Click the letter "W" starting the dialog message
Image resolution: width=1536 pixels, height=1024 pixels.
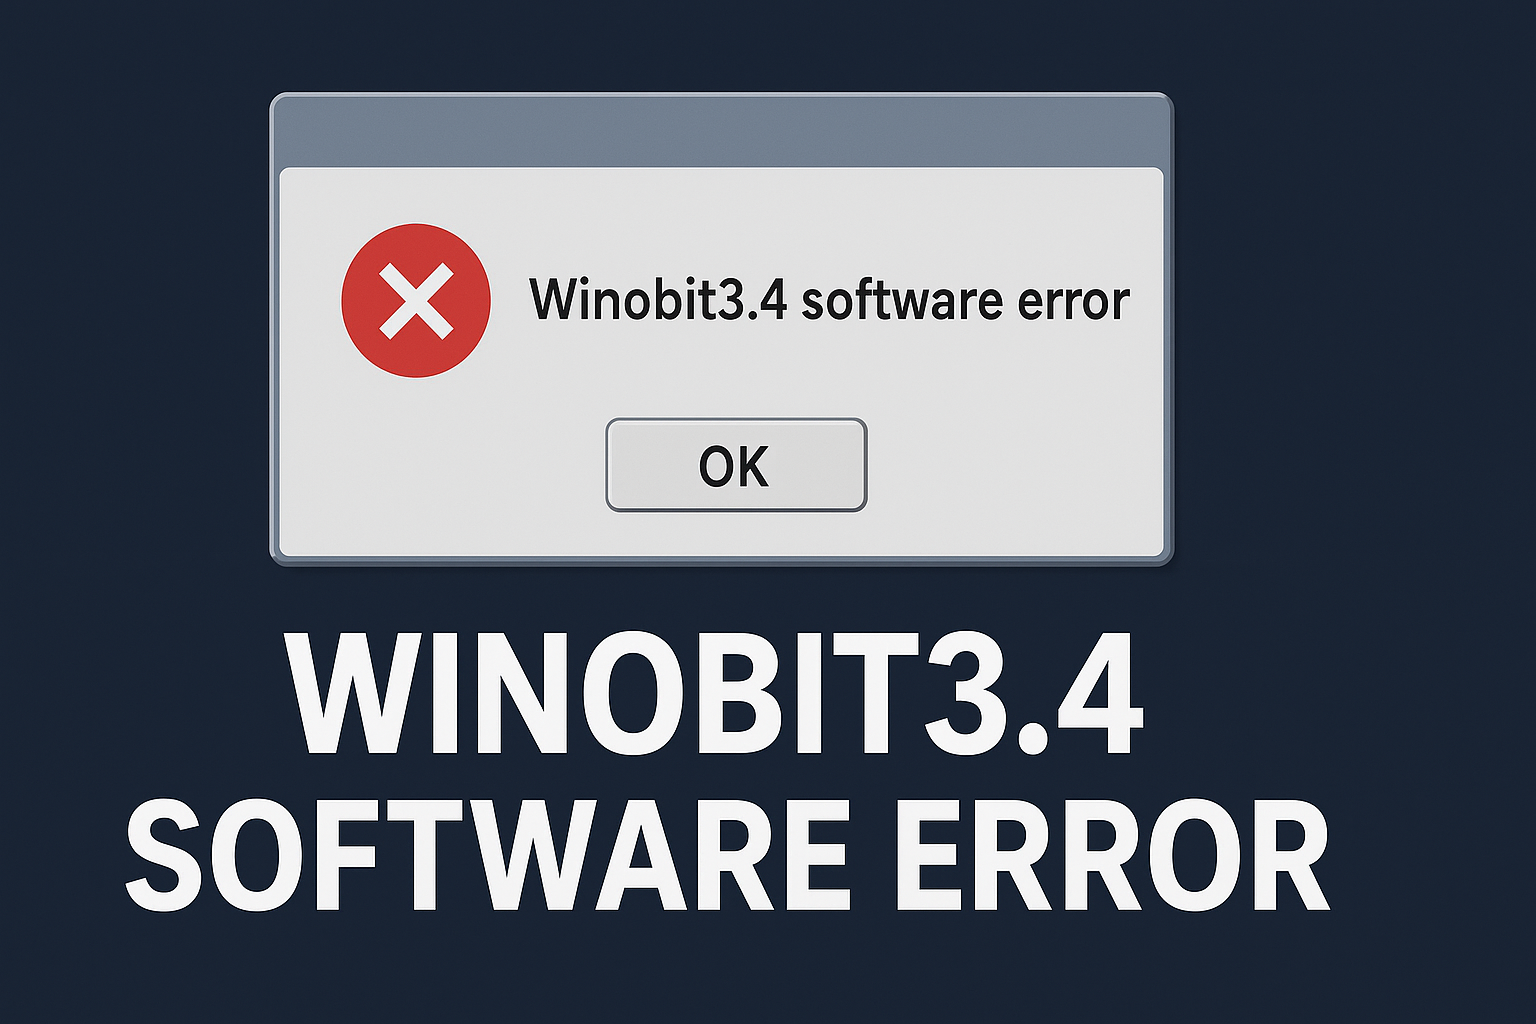coord(554,299)
